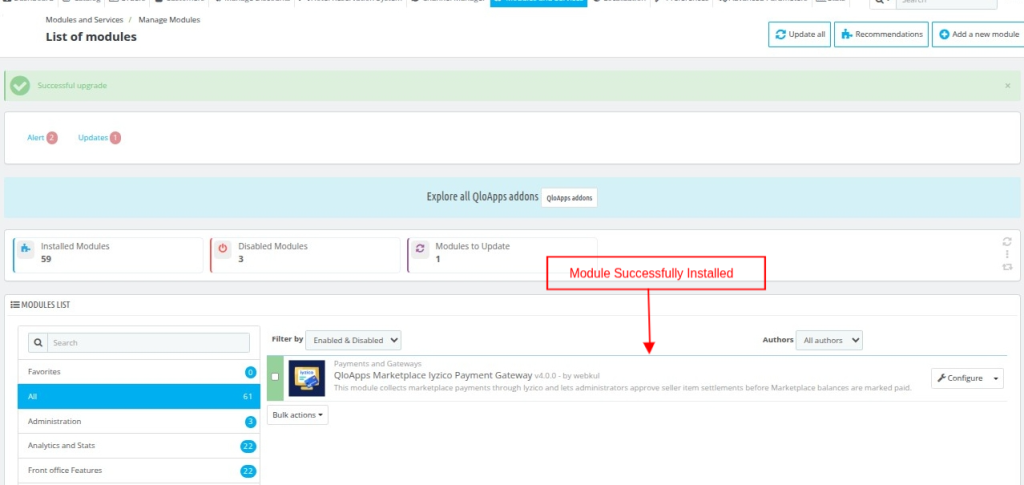The height and width of the screenshot is (485, 1024).
Task: Click the Iyzico module description text
Action: pos(622,388)
